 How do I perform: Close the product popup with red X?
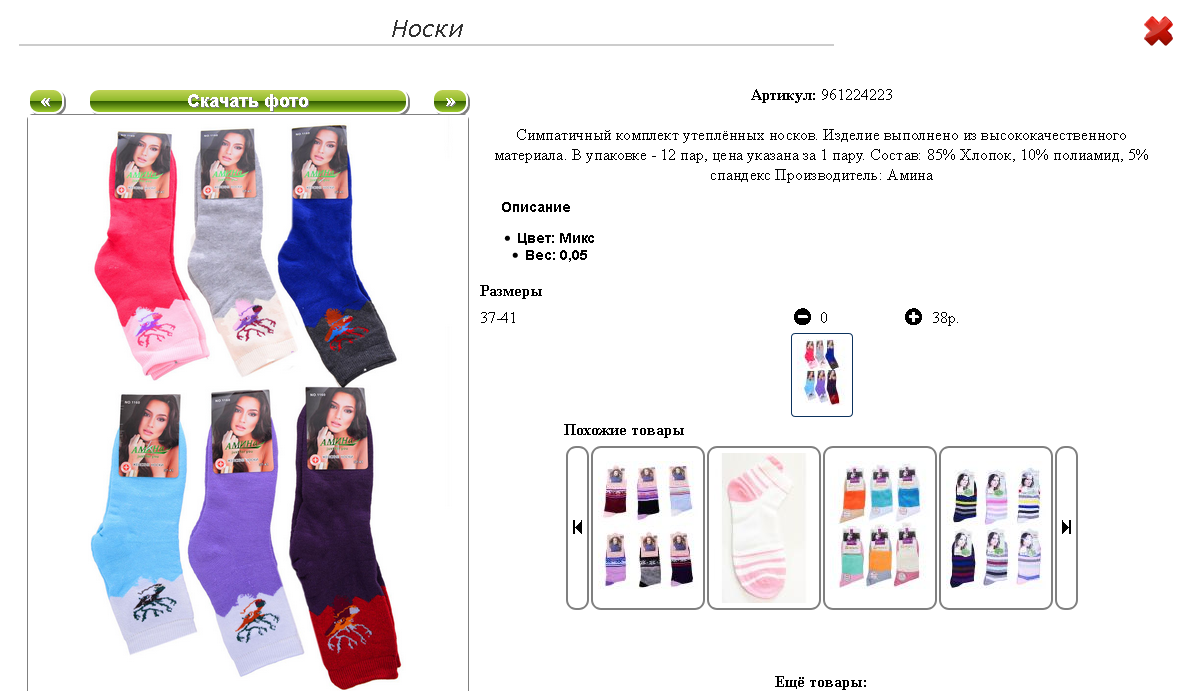1158,32
